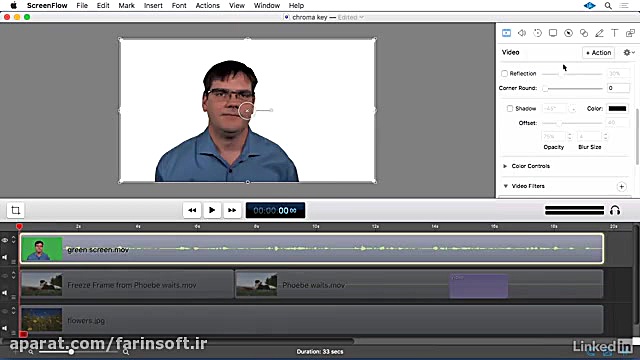Open the Annotations pencil icon
Viewport: 640px width, 360px height.
click(599, 33)
